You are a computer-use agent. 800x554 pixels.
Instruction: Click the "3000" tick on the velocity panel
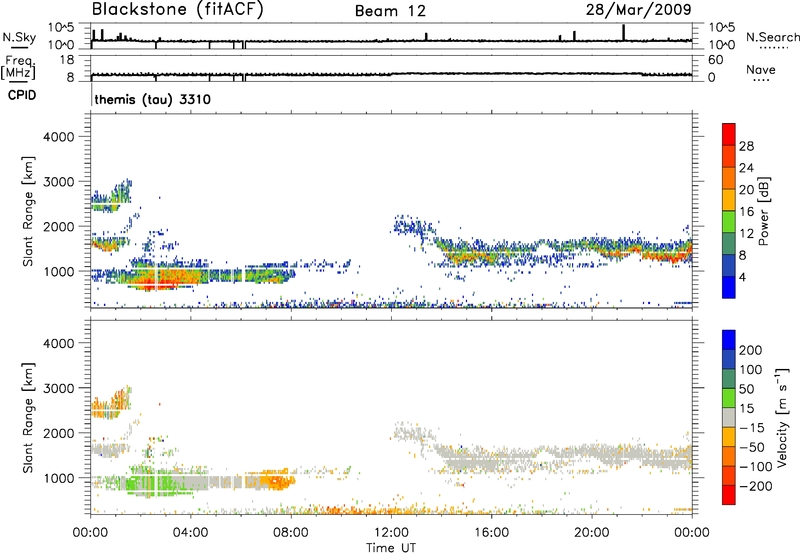(59, 388)
